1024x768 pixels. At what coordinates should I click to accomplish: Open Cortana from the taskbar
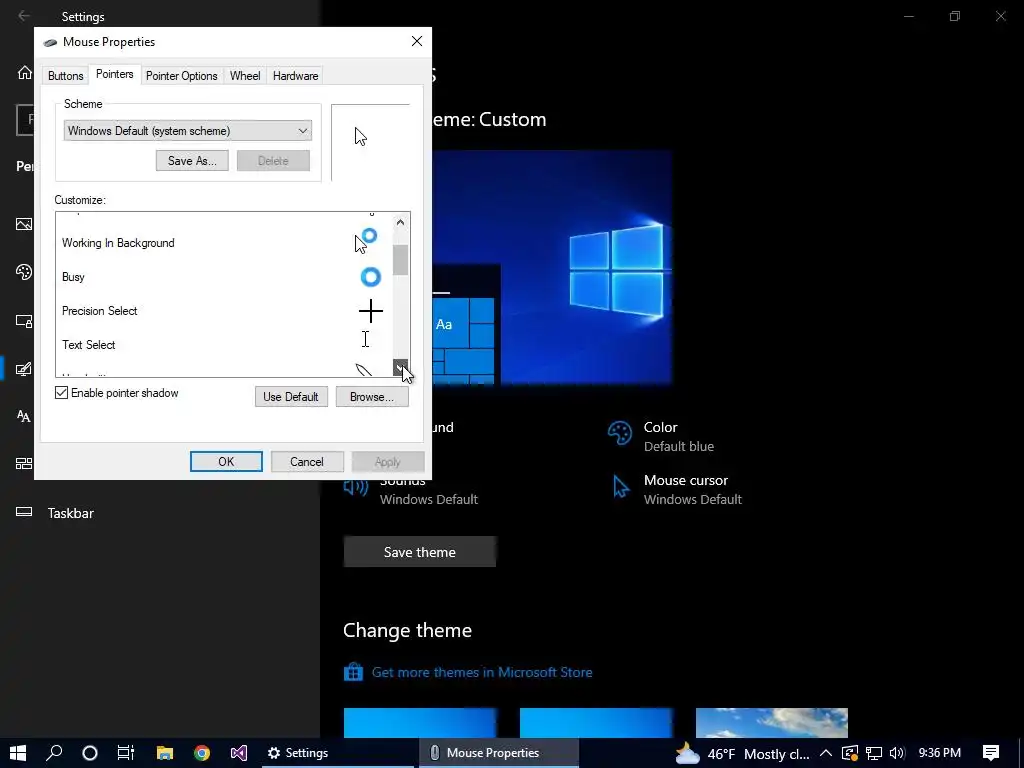[90, 753]
